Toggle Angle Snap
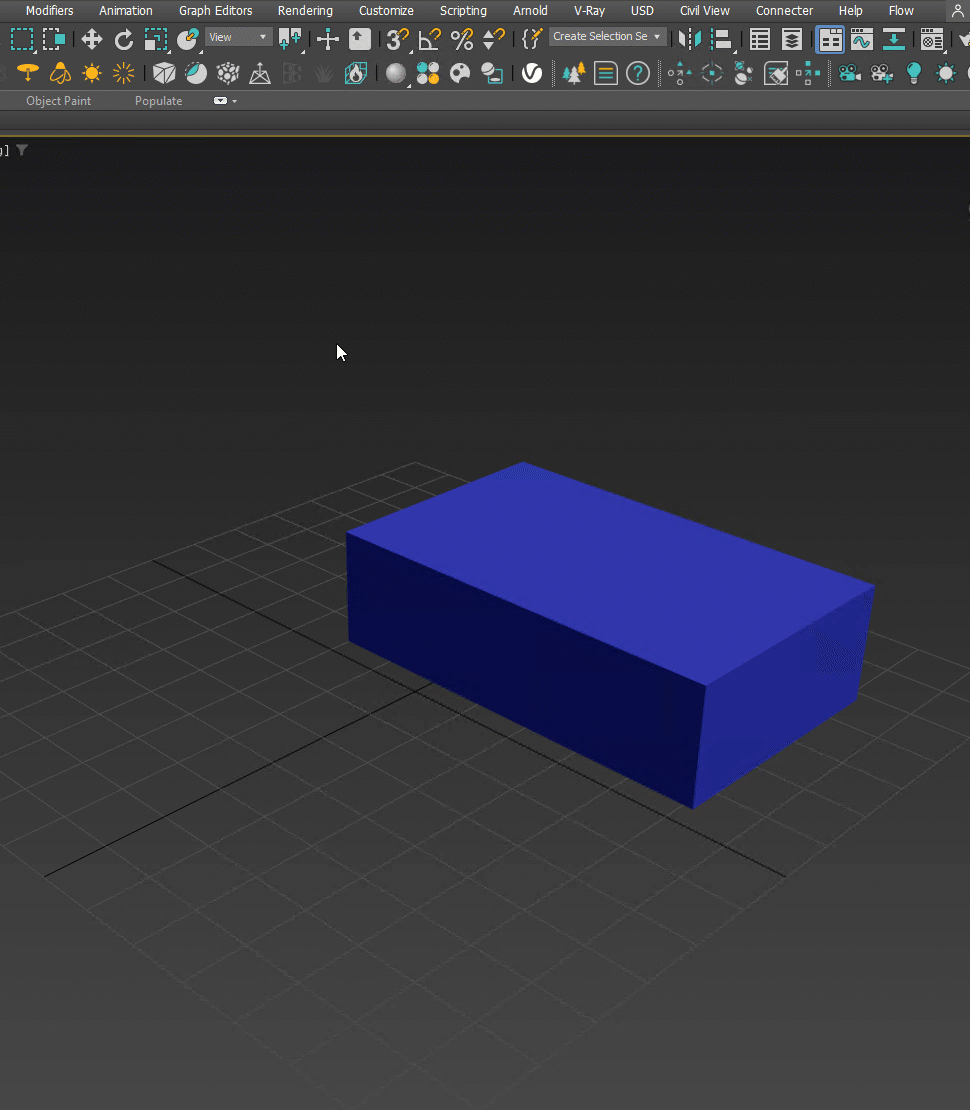This screenshot has width=970, height=1110. [x=430, y=39]
